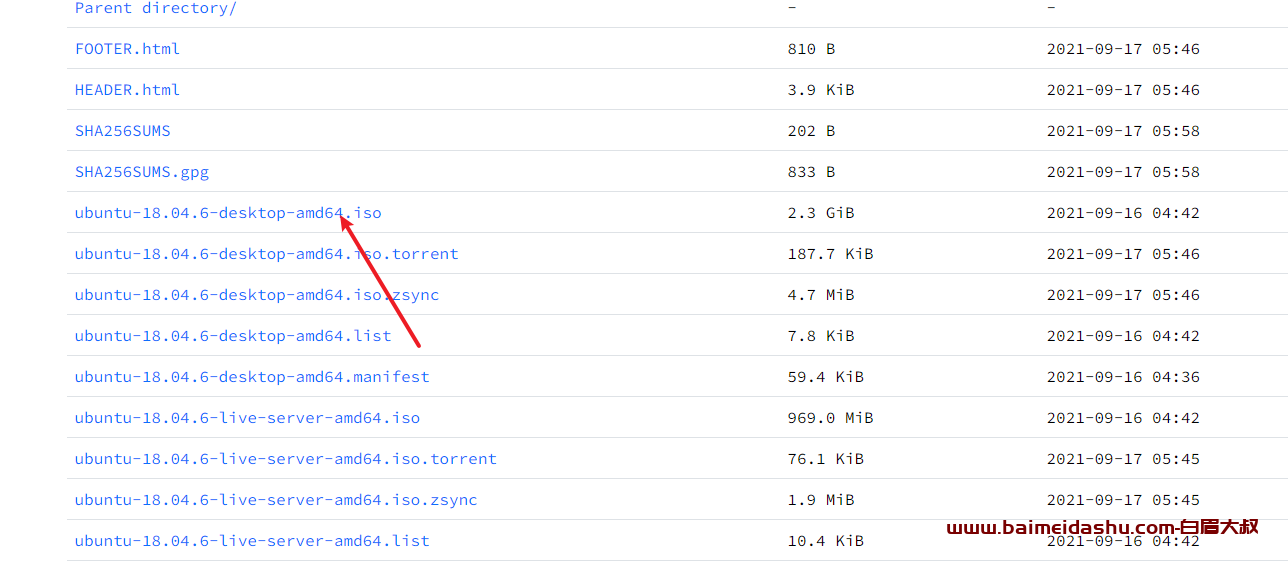Click the 76.1 KiB size value

pyautogui.click(x=826, y=459)
